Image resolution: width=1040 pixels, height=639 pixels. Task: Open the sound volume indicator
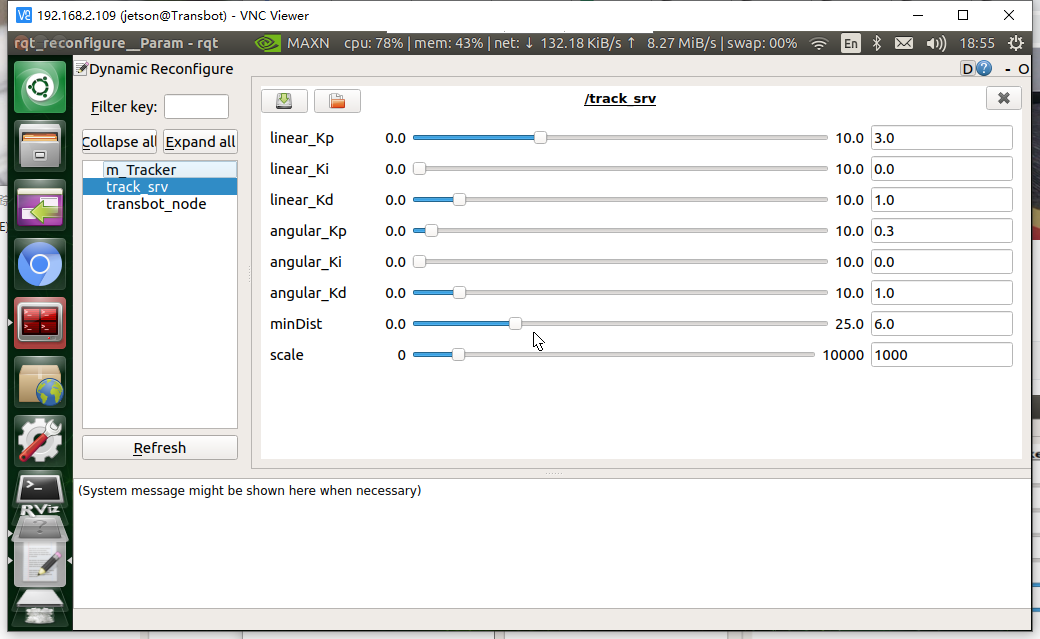point(936,44)
